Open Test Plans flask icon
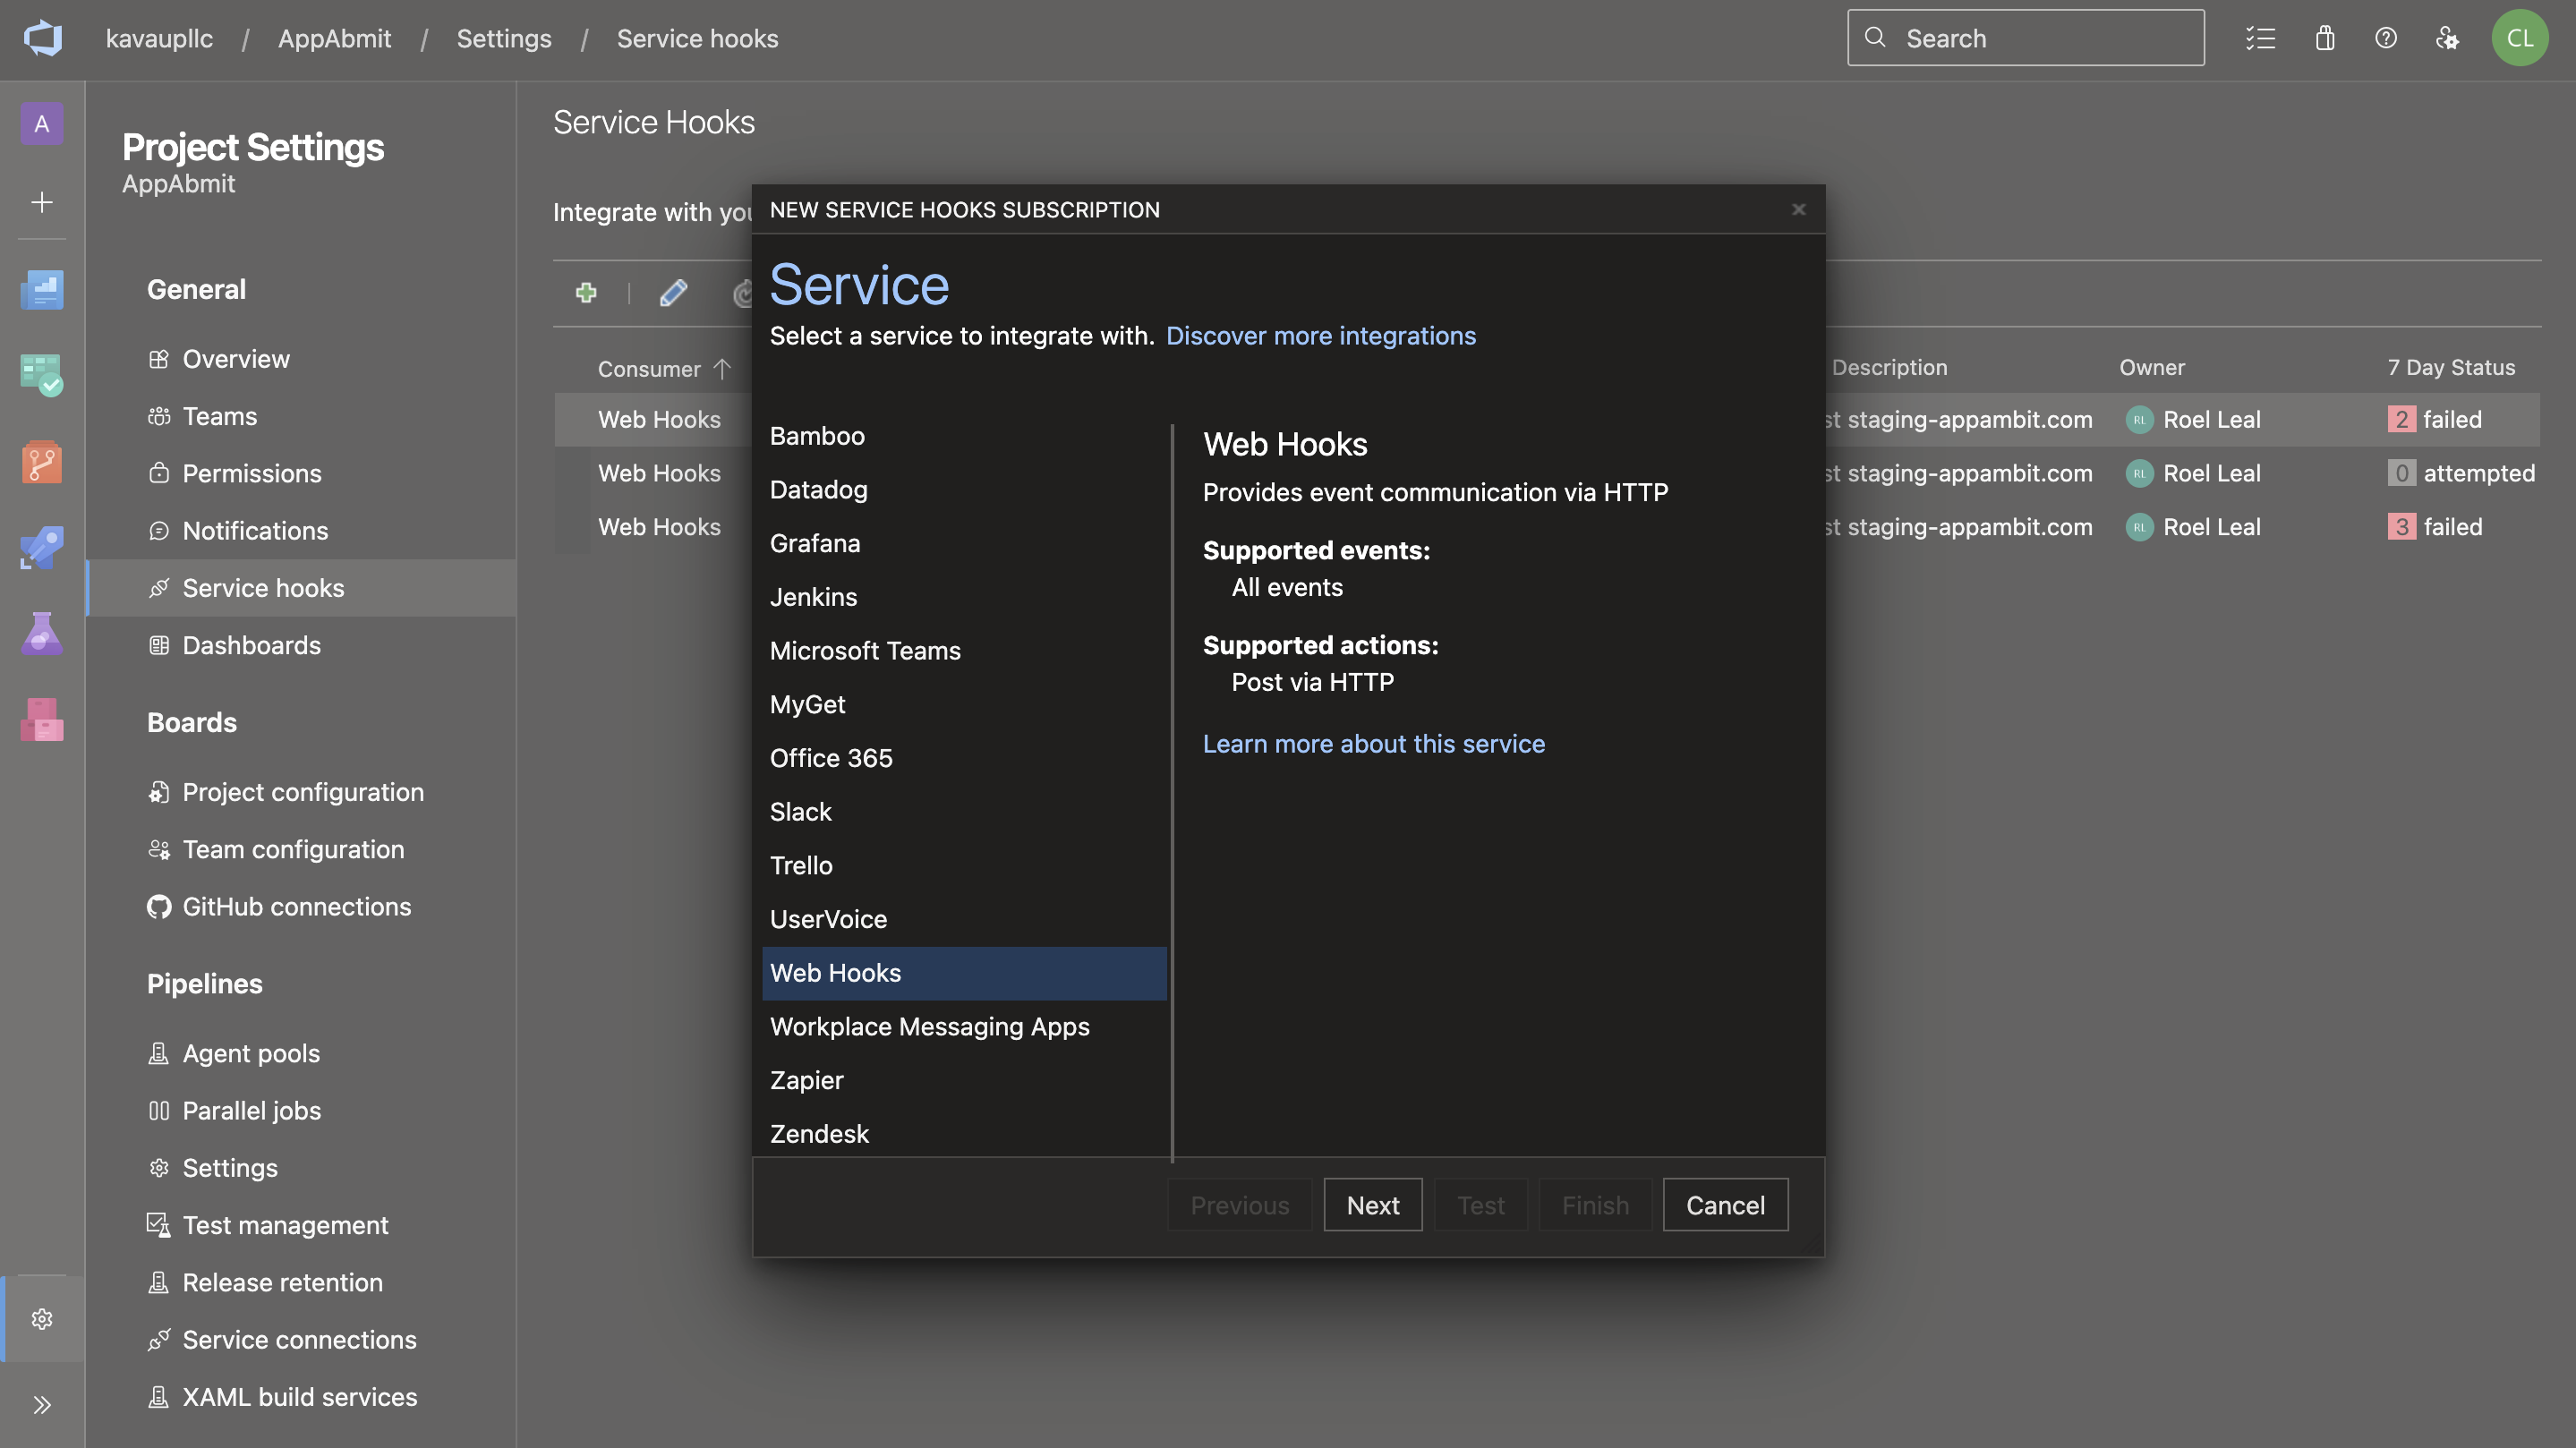Image resolution: width=2576 pixels, height=1448 pixels. point(42,633)
